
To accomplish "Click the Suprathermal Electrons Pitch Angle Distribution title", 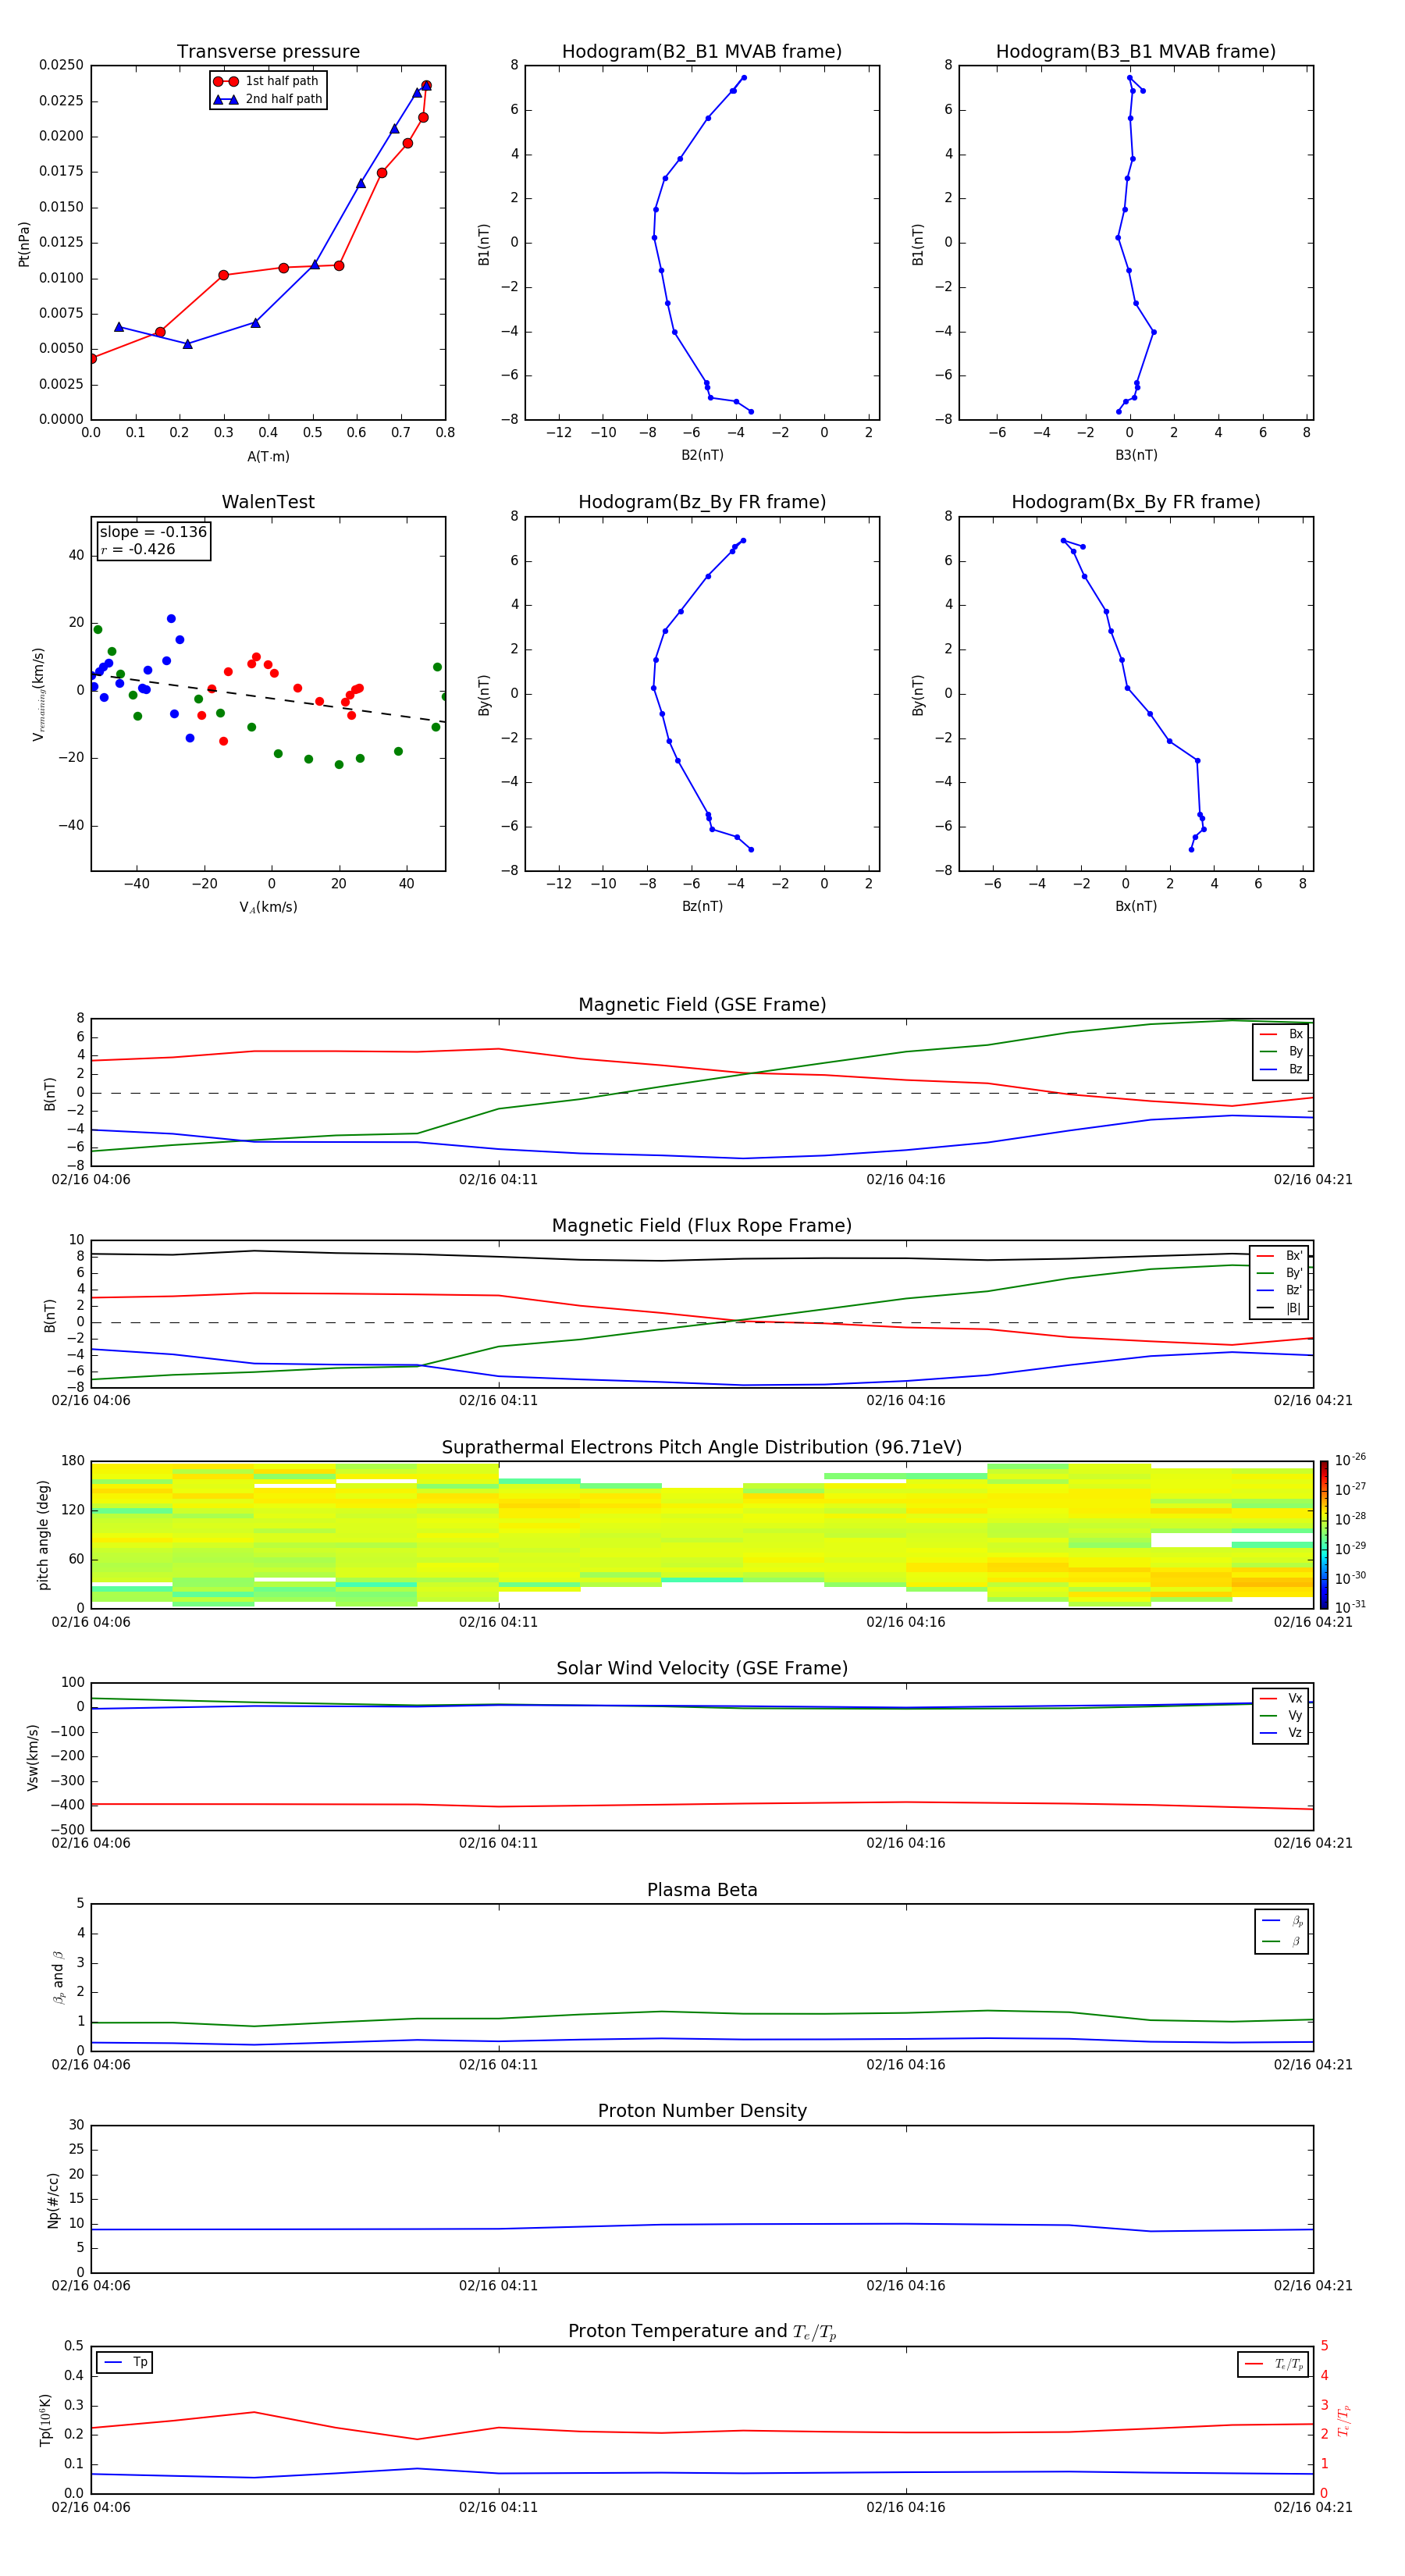I will 702,1448.
